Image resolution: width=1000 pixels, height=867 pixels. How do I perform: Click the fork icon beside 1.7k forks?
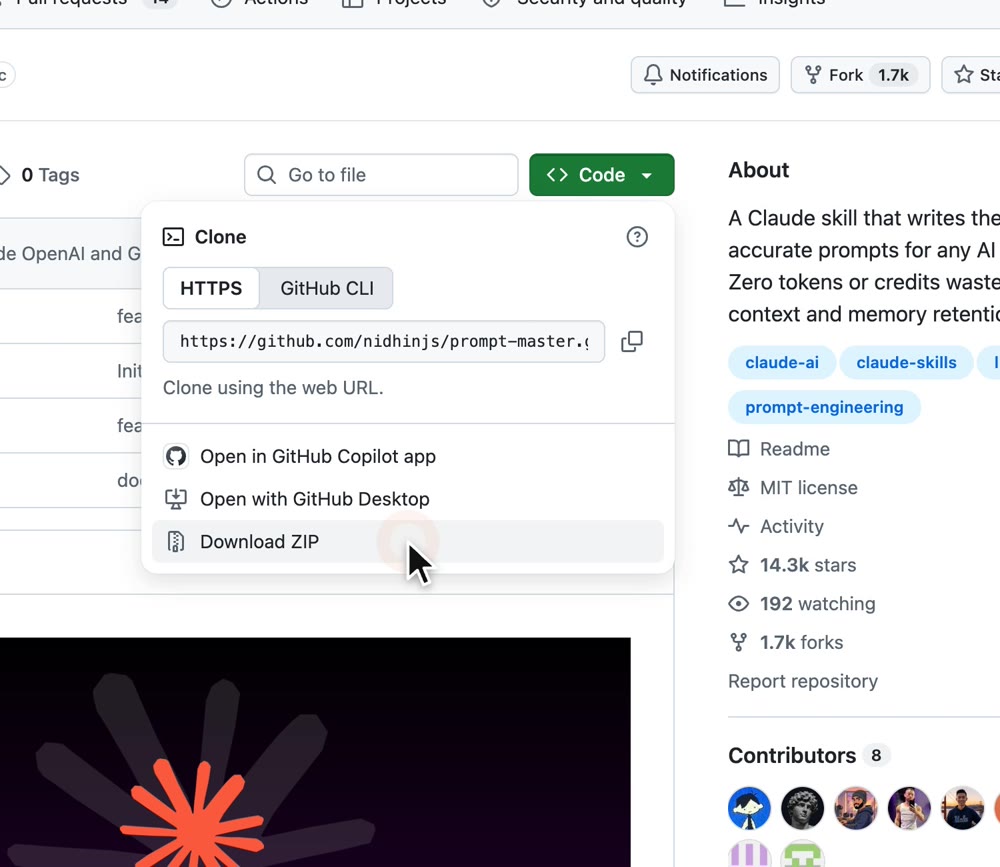tap(739, 642)
